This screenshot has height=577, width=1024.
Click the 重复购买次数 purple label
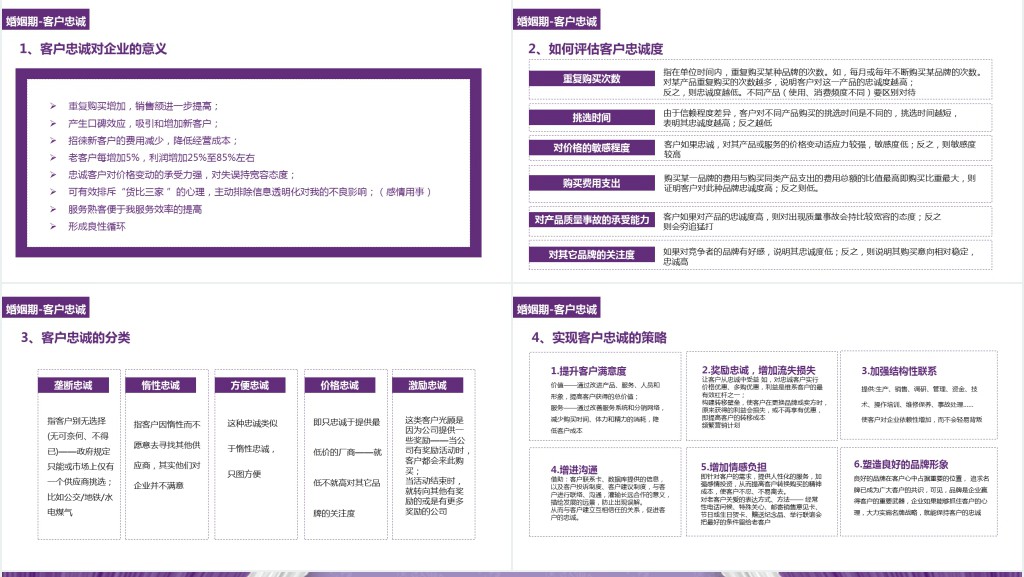point(591,79)
